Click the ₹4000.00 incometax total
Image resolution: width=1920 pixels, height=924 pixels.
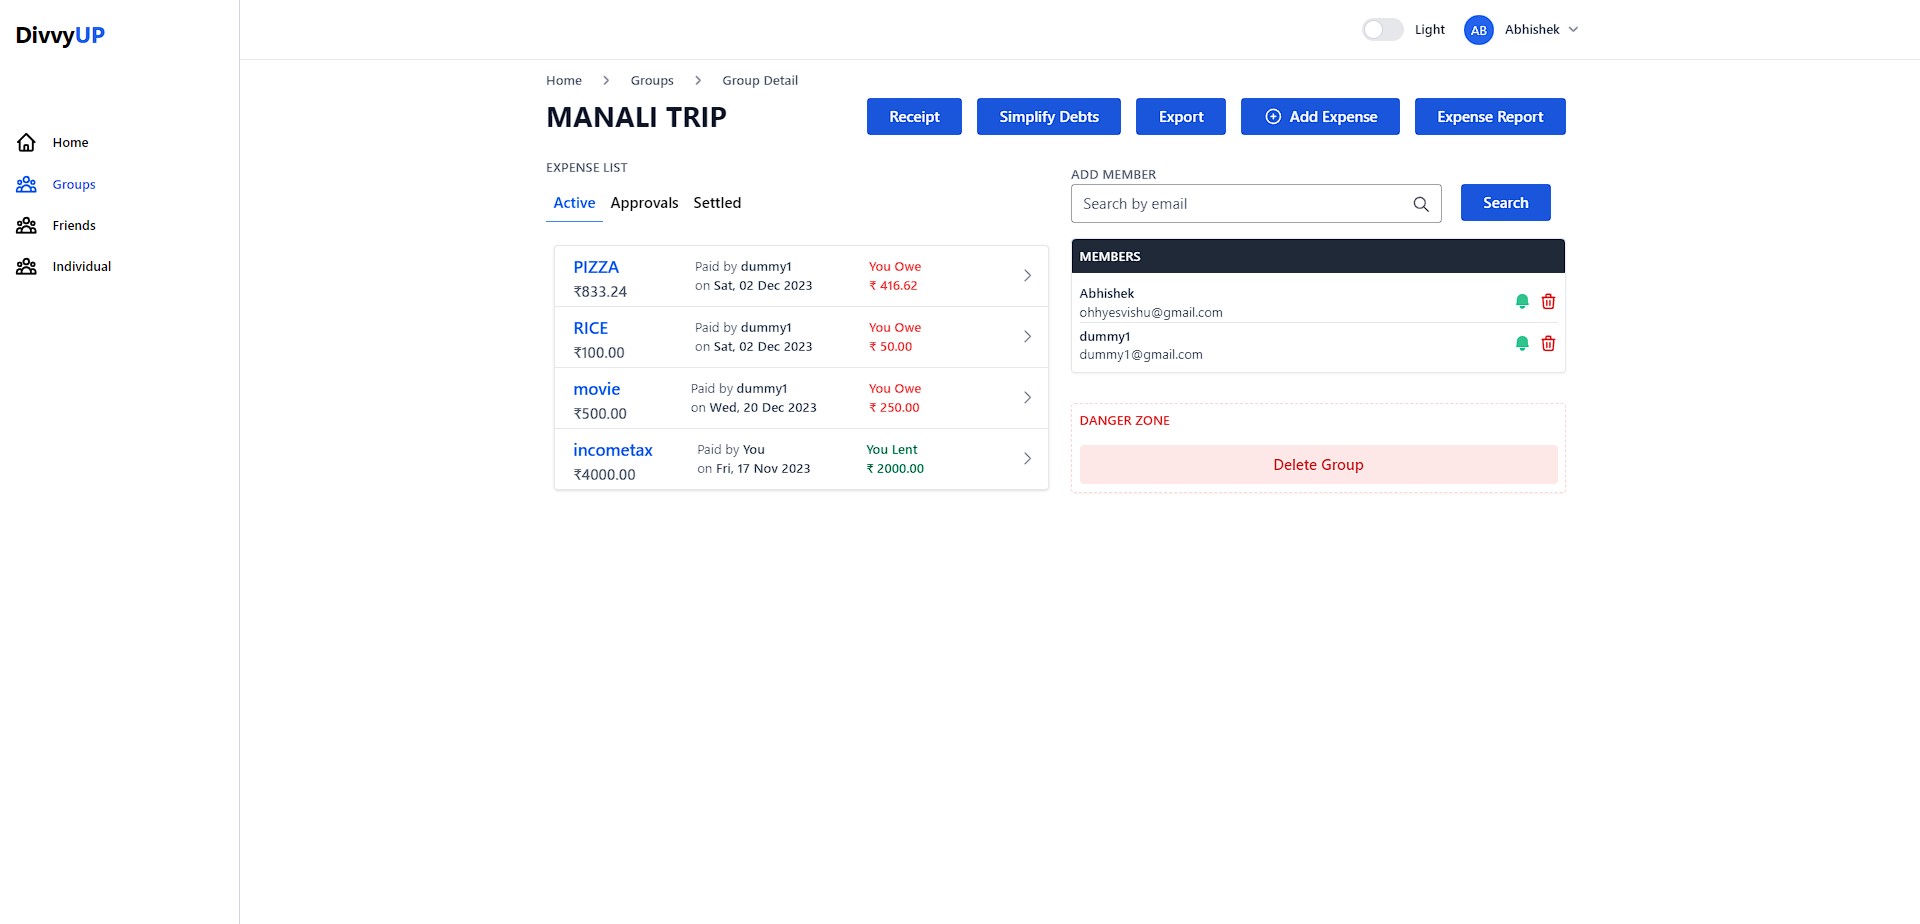point(604,475)
